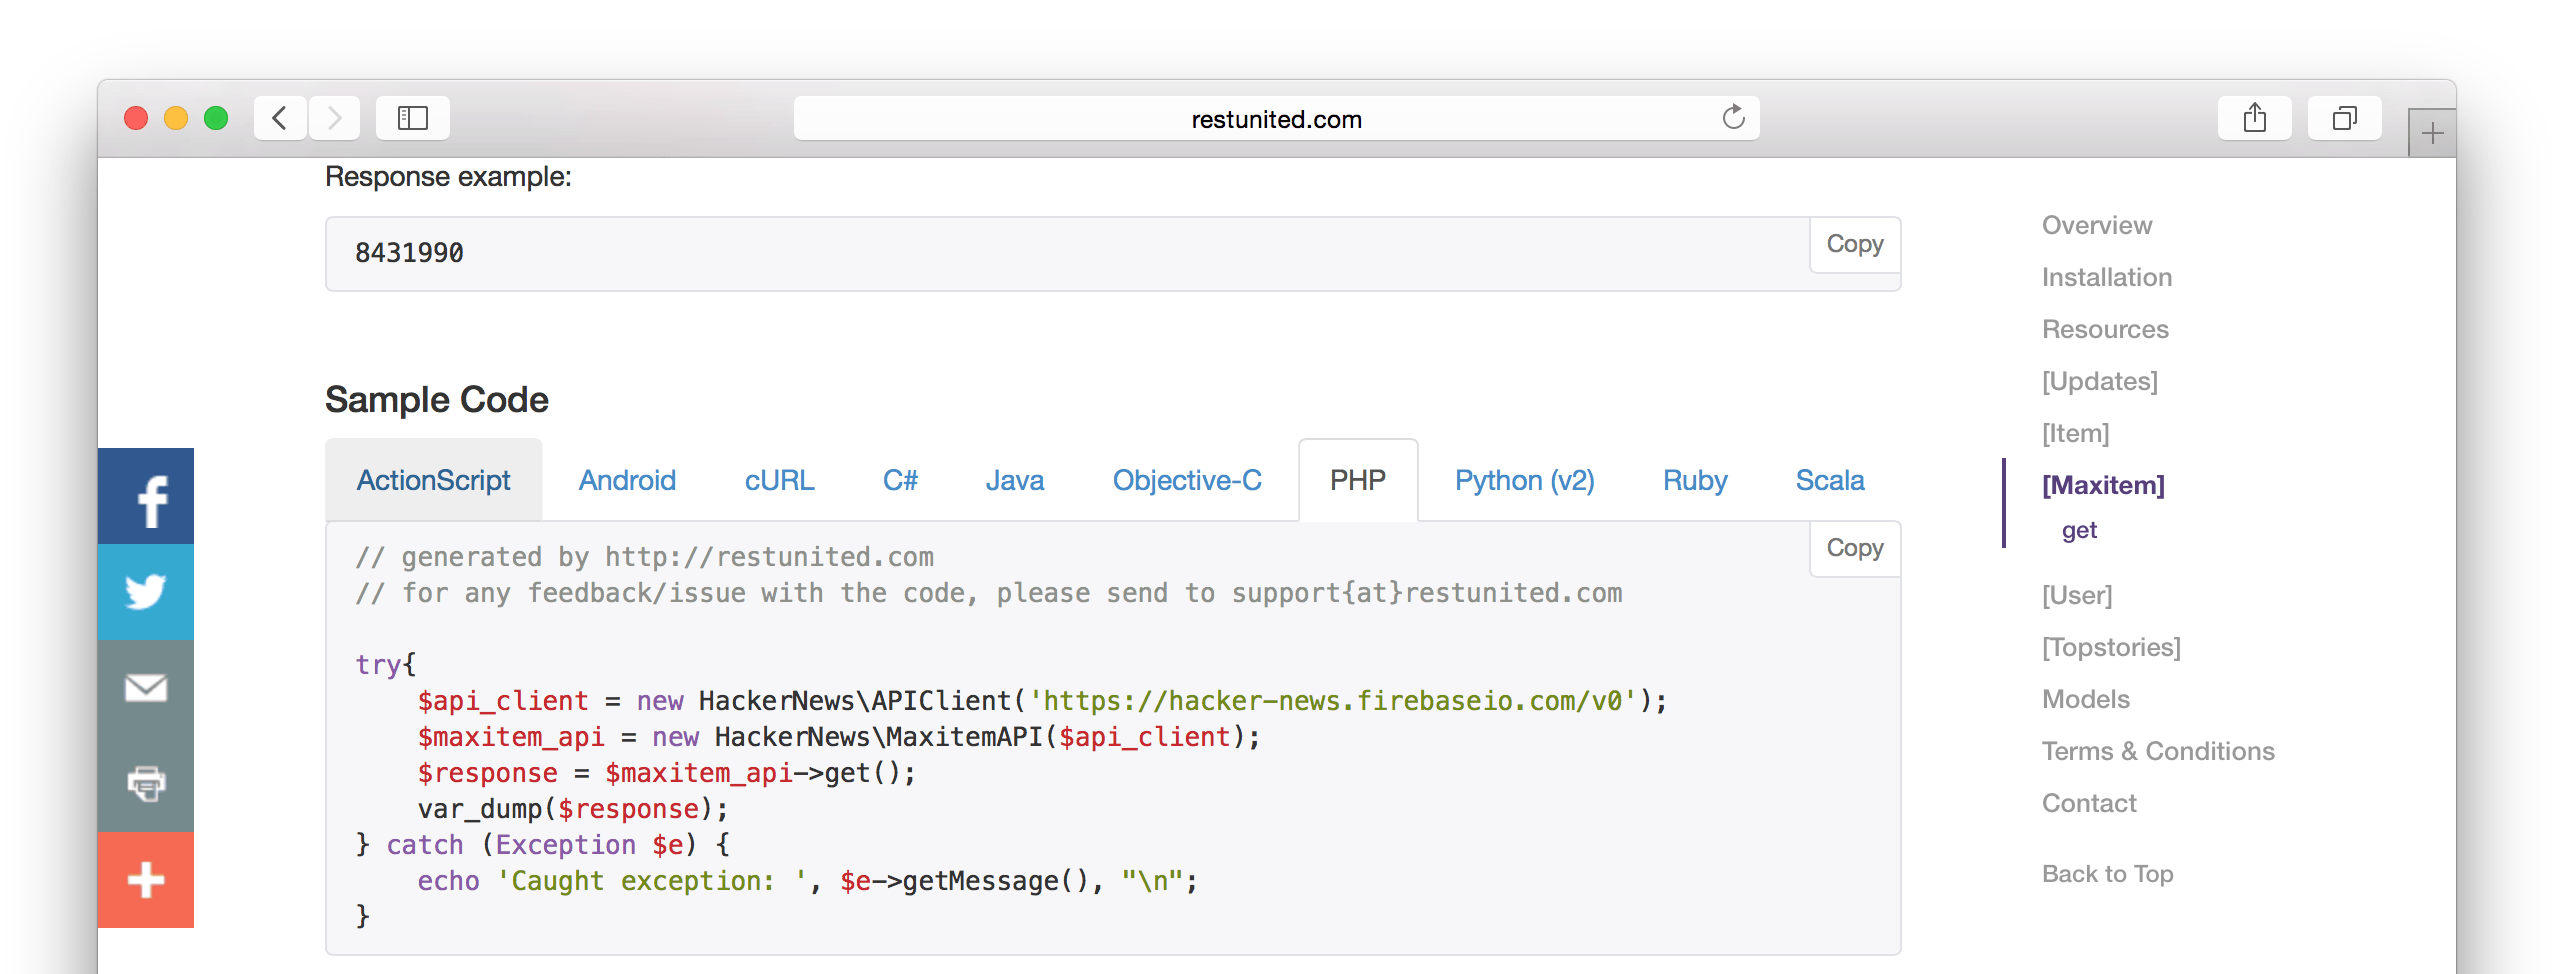Image resolution: width=2552 pixels, height=974 pixels.
Task: Select the ActionScript code tab
Action: pos(433,480)
